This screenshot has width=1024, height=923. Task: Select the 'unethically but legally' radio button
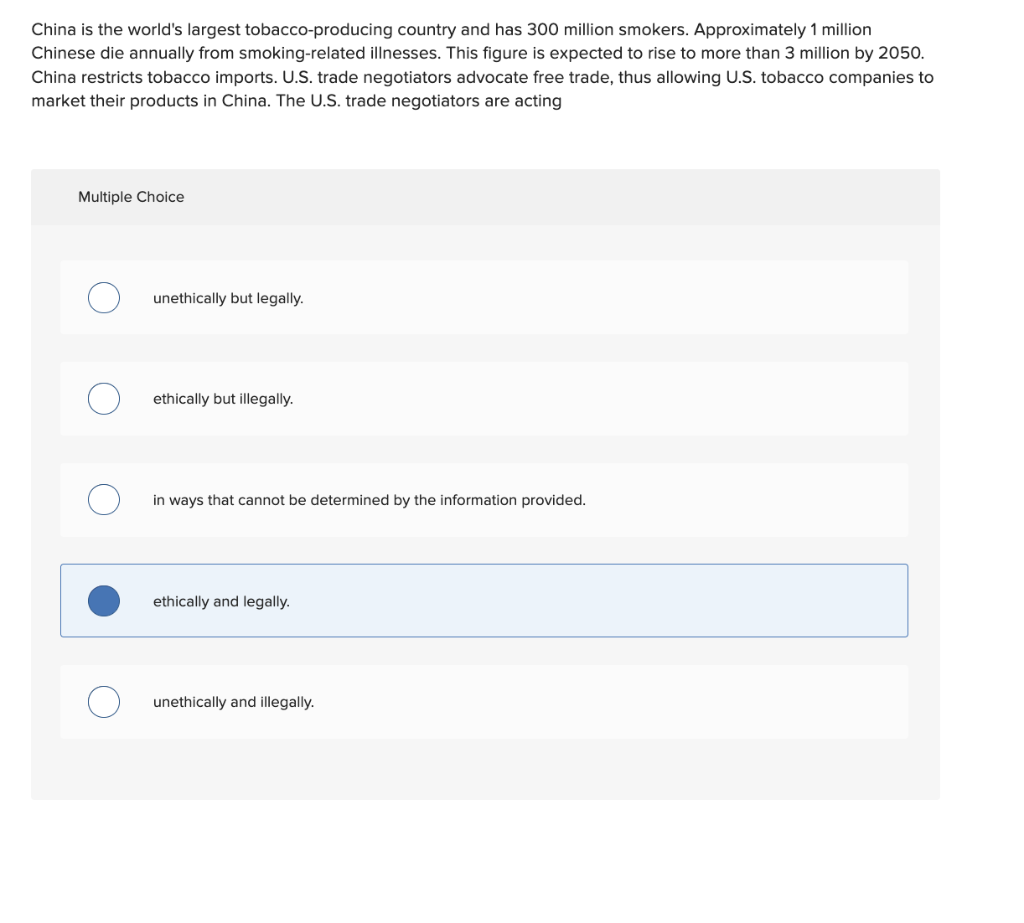coord(104,298)
